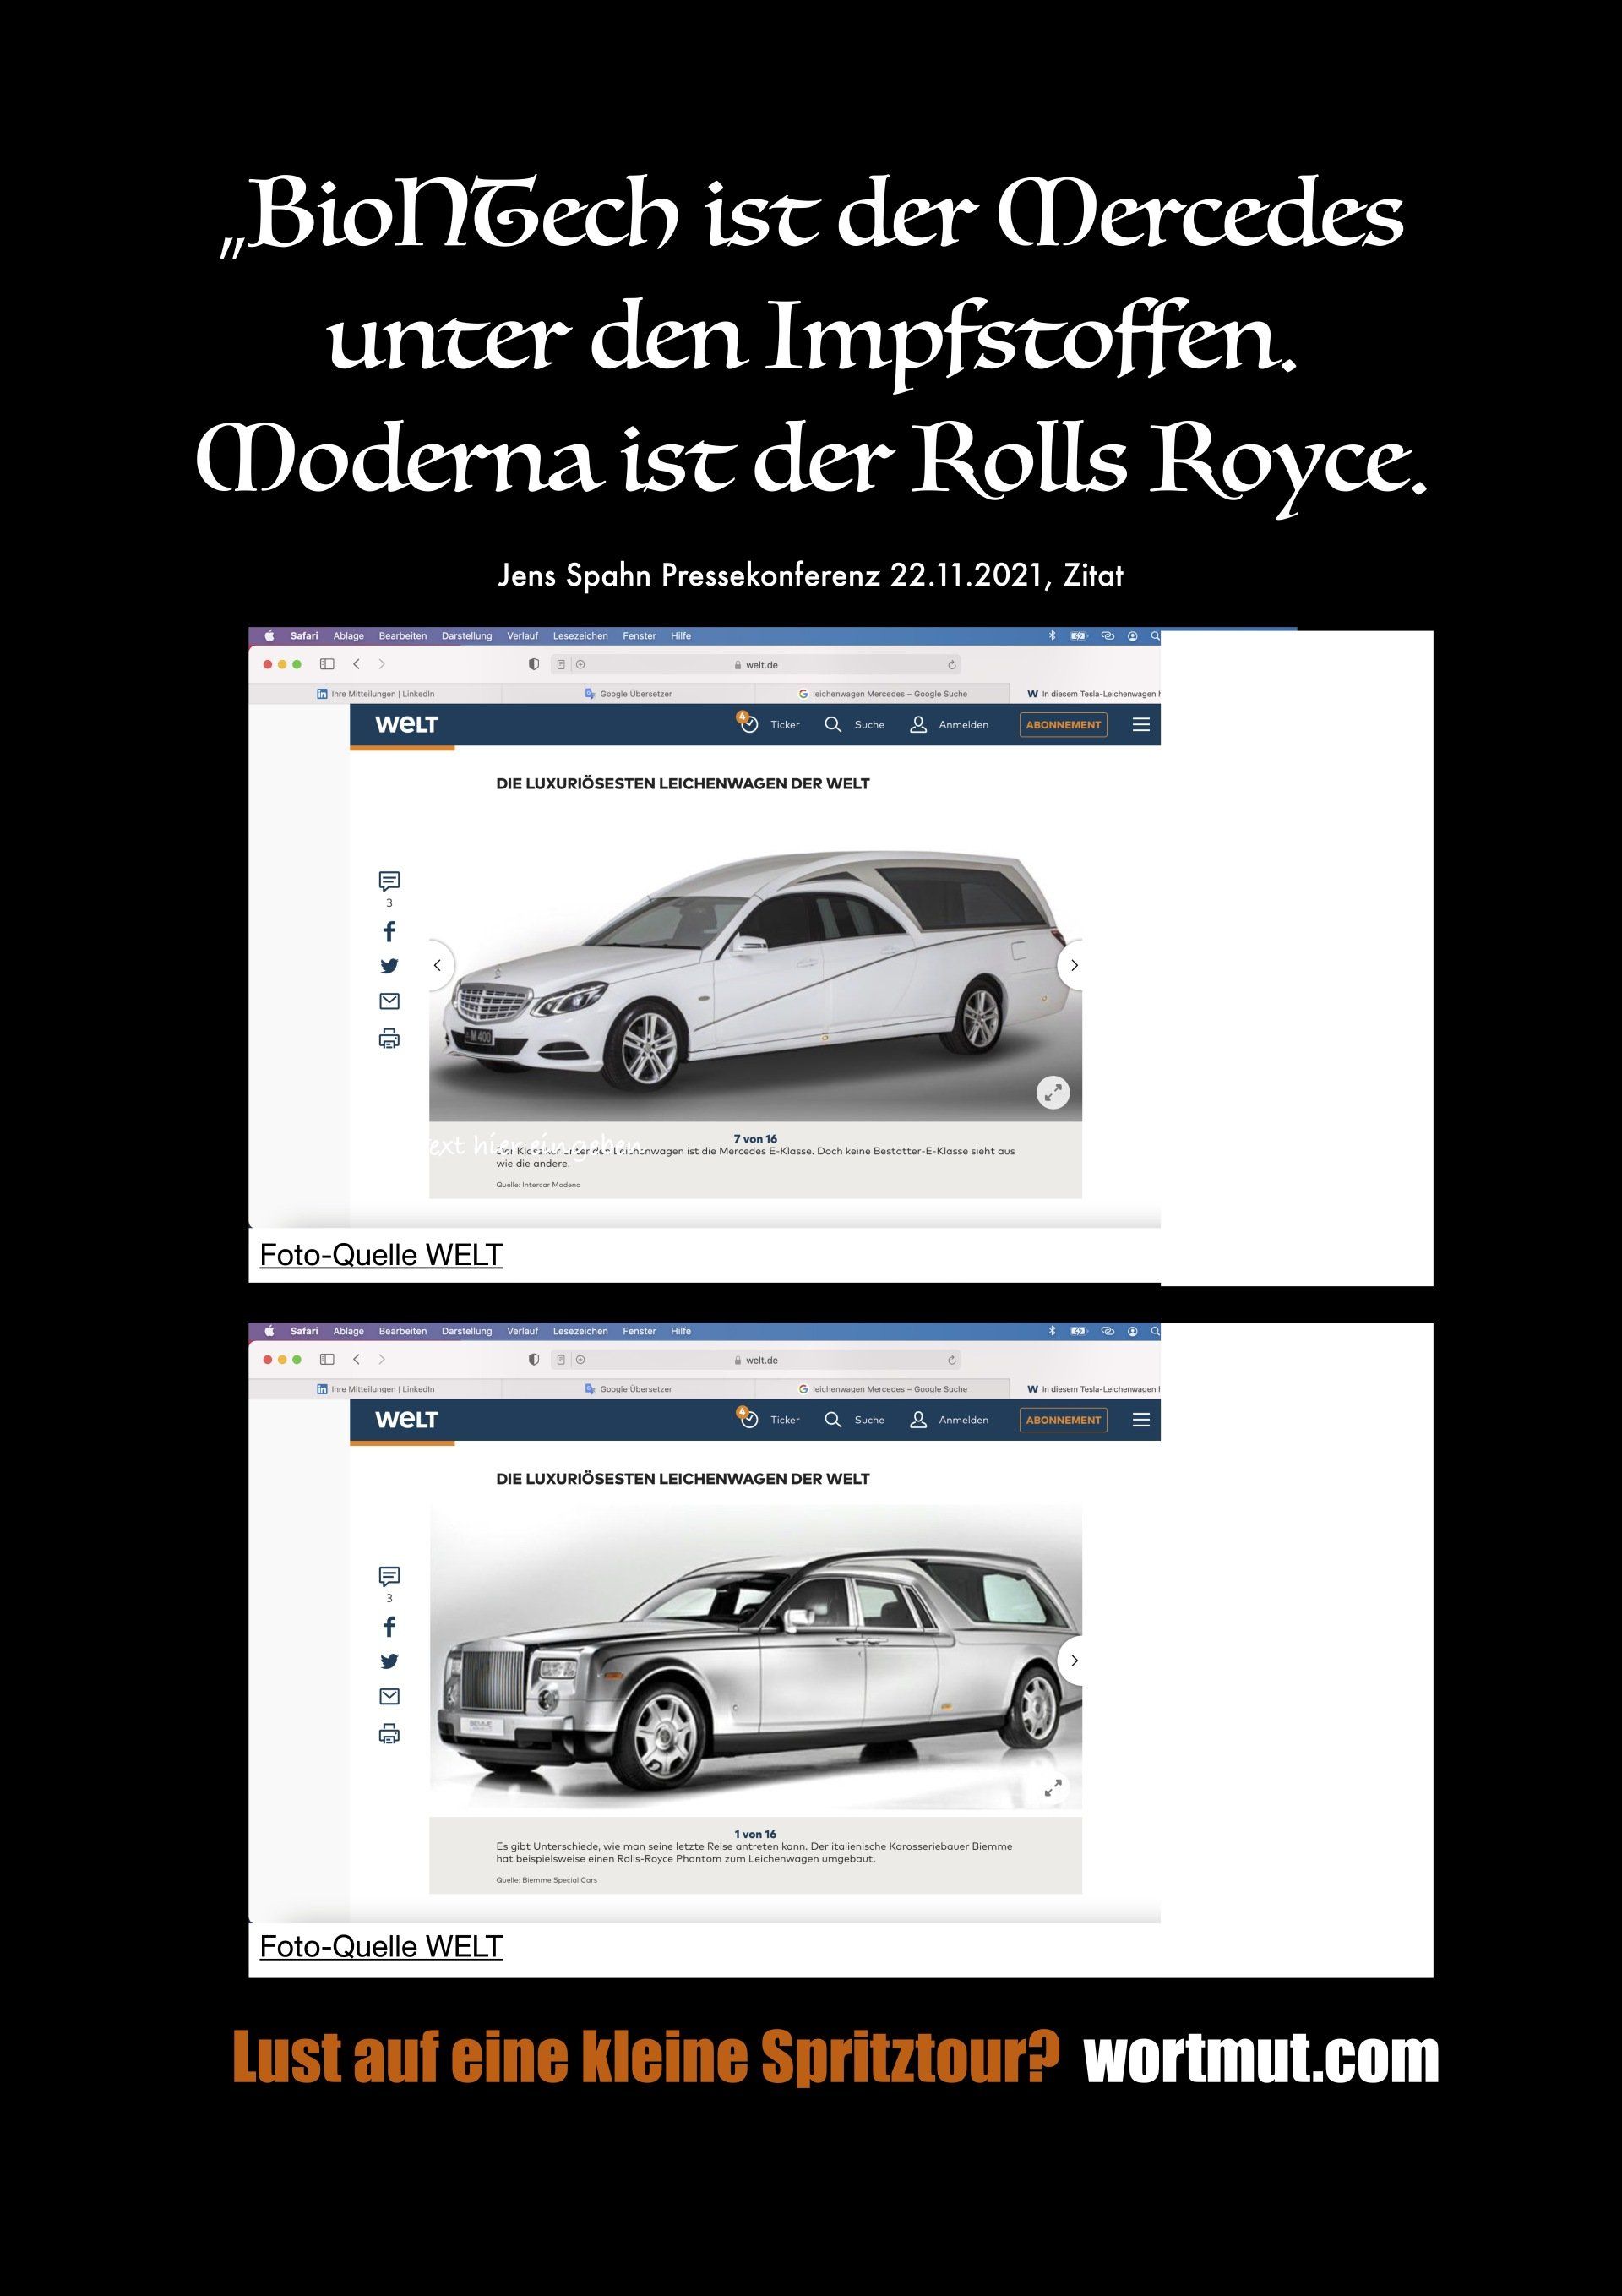The width and height of the screenshot is (1622, 2296).
Task: Click 'Jens Spahn Pressekonferenz 22.11.2021, Zitat' text
Action: pos(810,575)
